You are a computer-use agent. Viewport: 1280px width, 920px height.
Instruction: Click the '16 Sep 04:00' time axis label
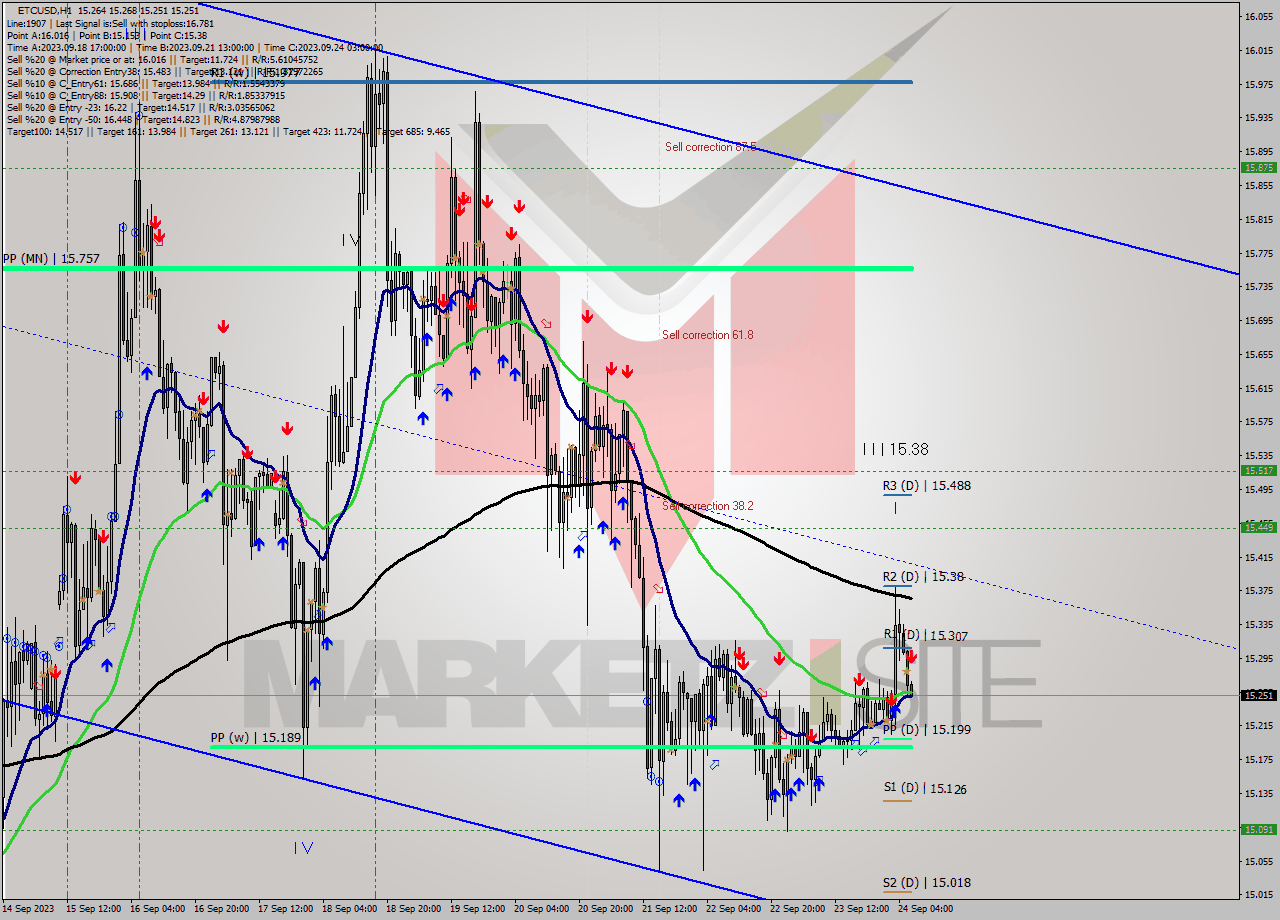click(157, 909)
